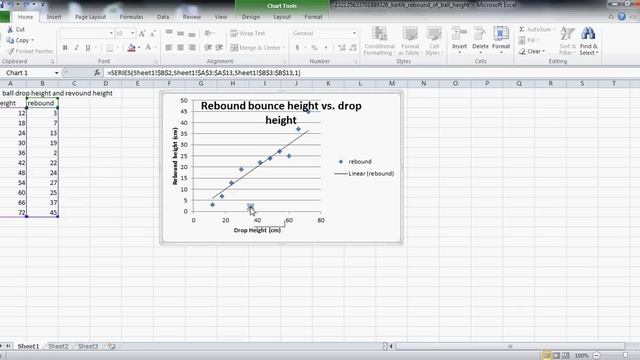Screen dimensions: 640x360
Task: Click the Insert Worksheet tab icon
Action: click(x=111, y=346)
